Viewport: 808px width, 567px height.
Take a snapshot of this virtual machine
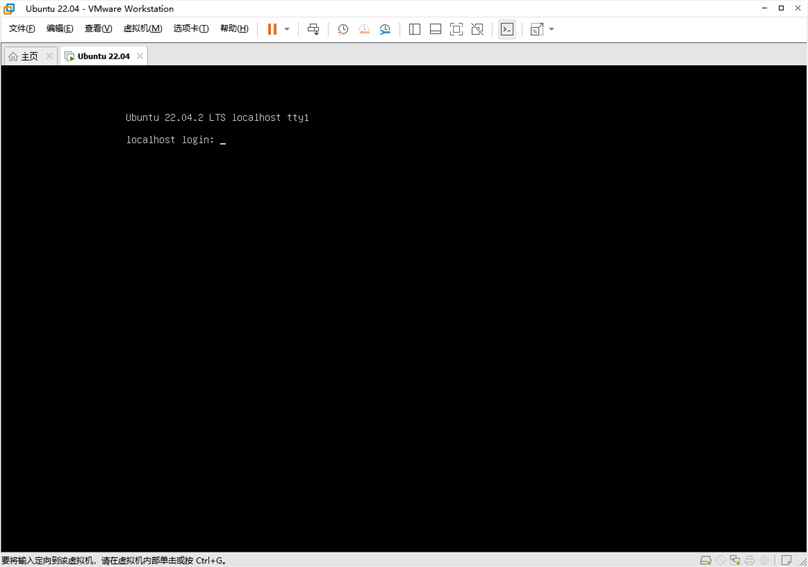343,29
